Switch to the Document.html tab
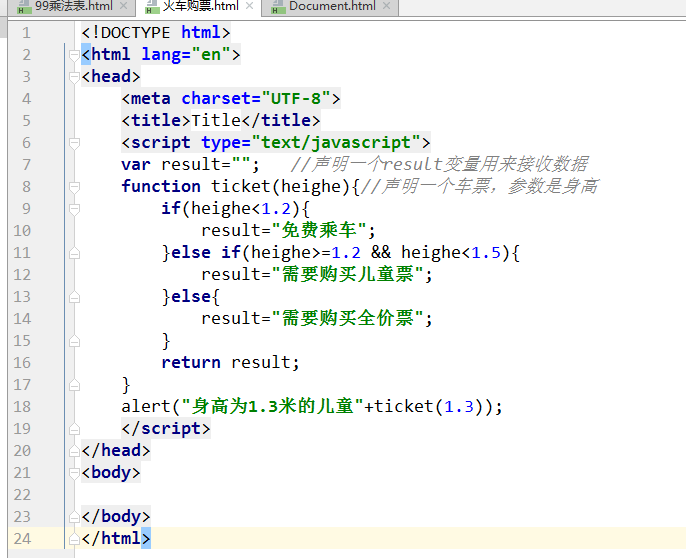The image size is (686, 558). click(x=332, y=6)
